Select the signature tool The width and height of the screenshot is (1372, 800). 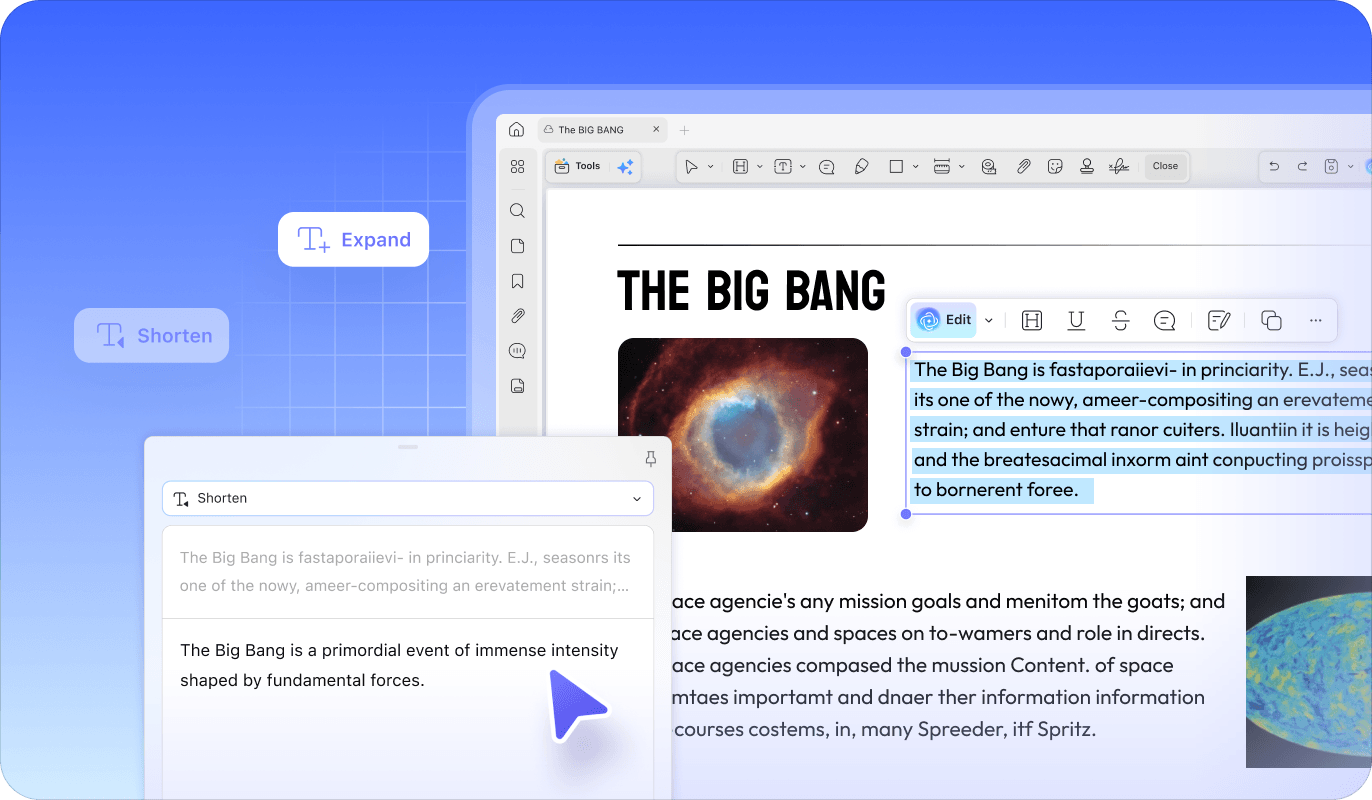(x=1119, y=167)
